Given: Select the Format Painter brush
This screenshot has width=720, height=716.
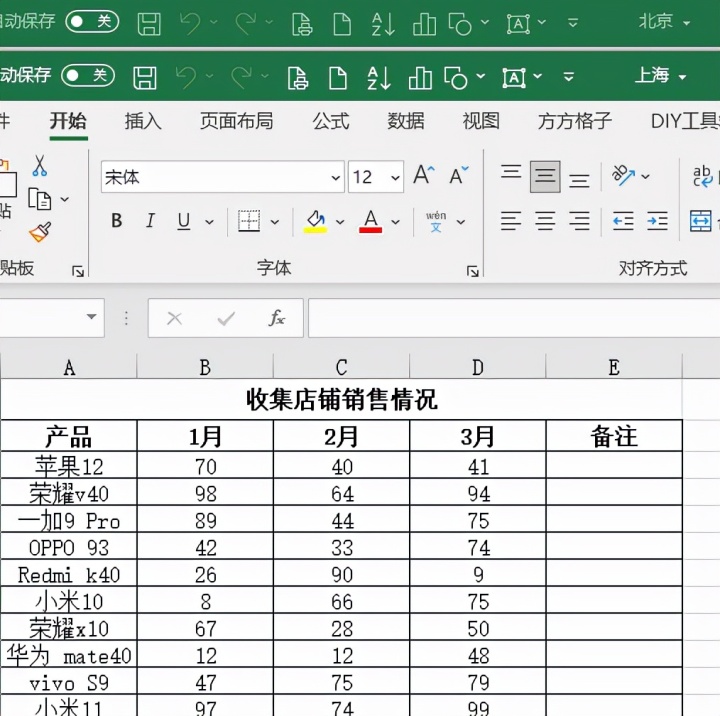Looking at the screenshot, I should pos(40,232).
